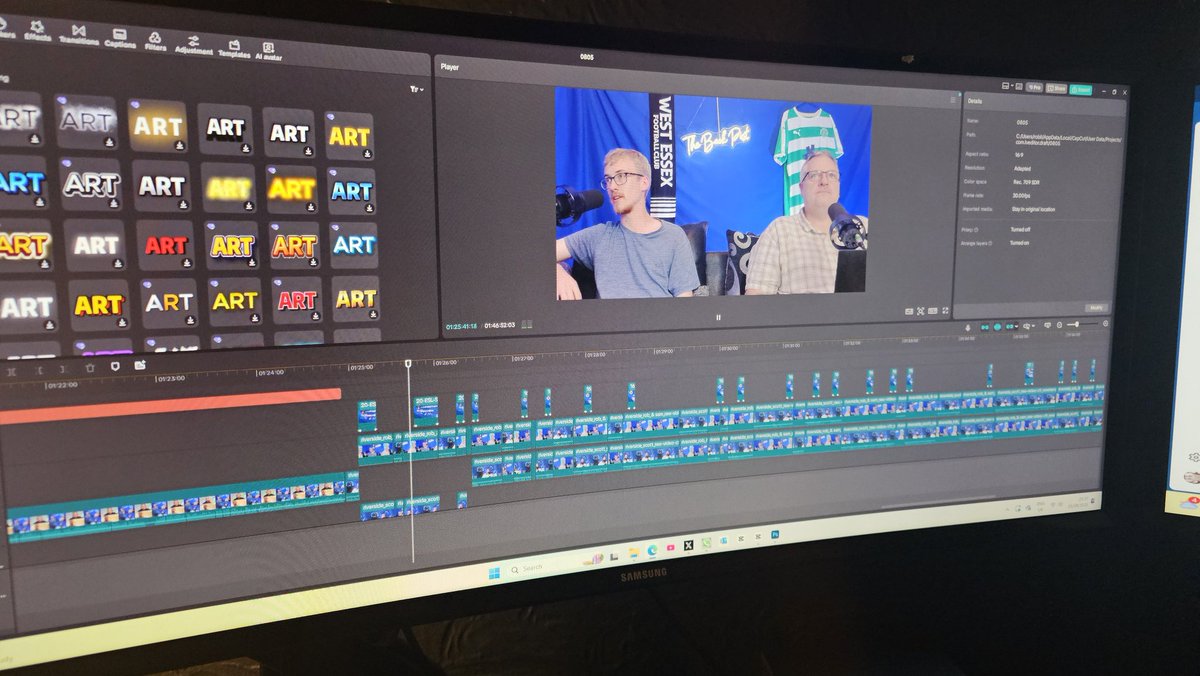Viewport: 1200px width, 676px height.
Task: Open the Adjustment tab
Action: point(194,44)
